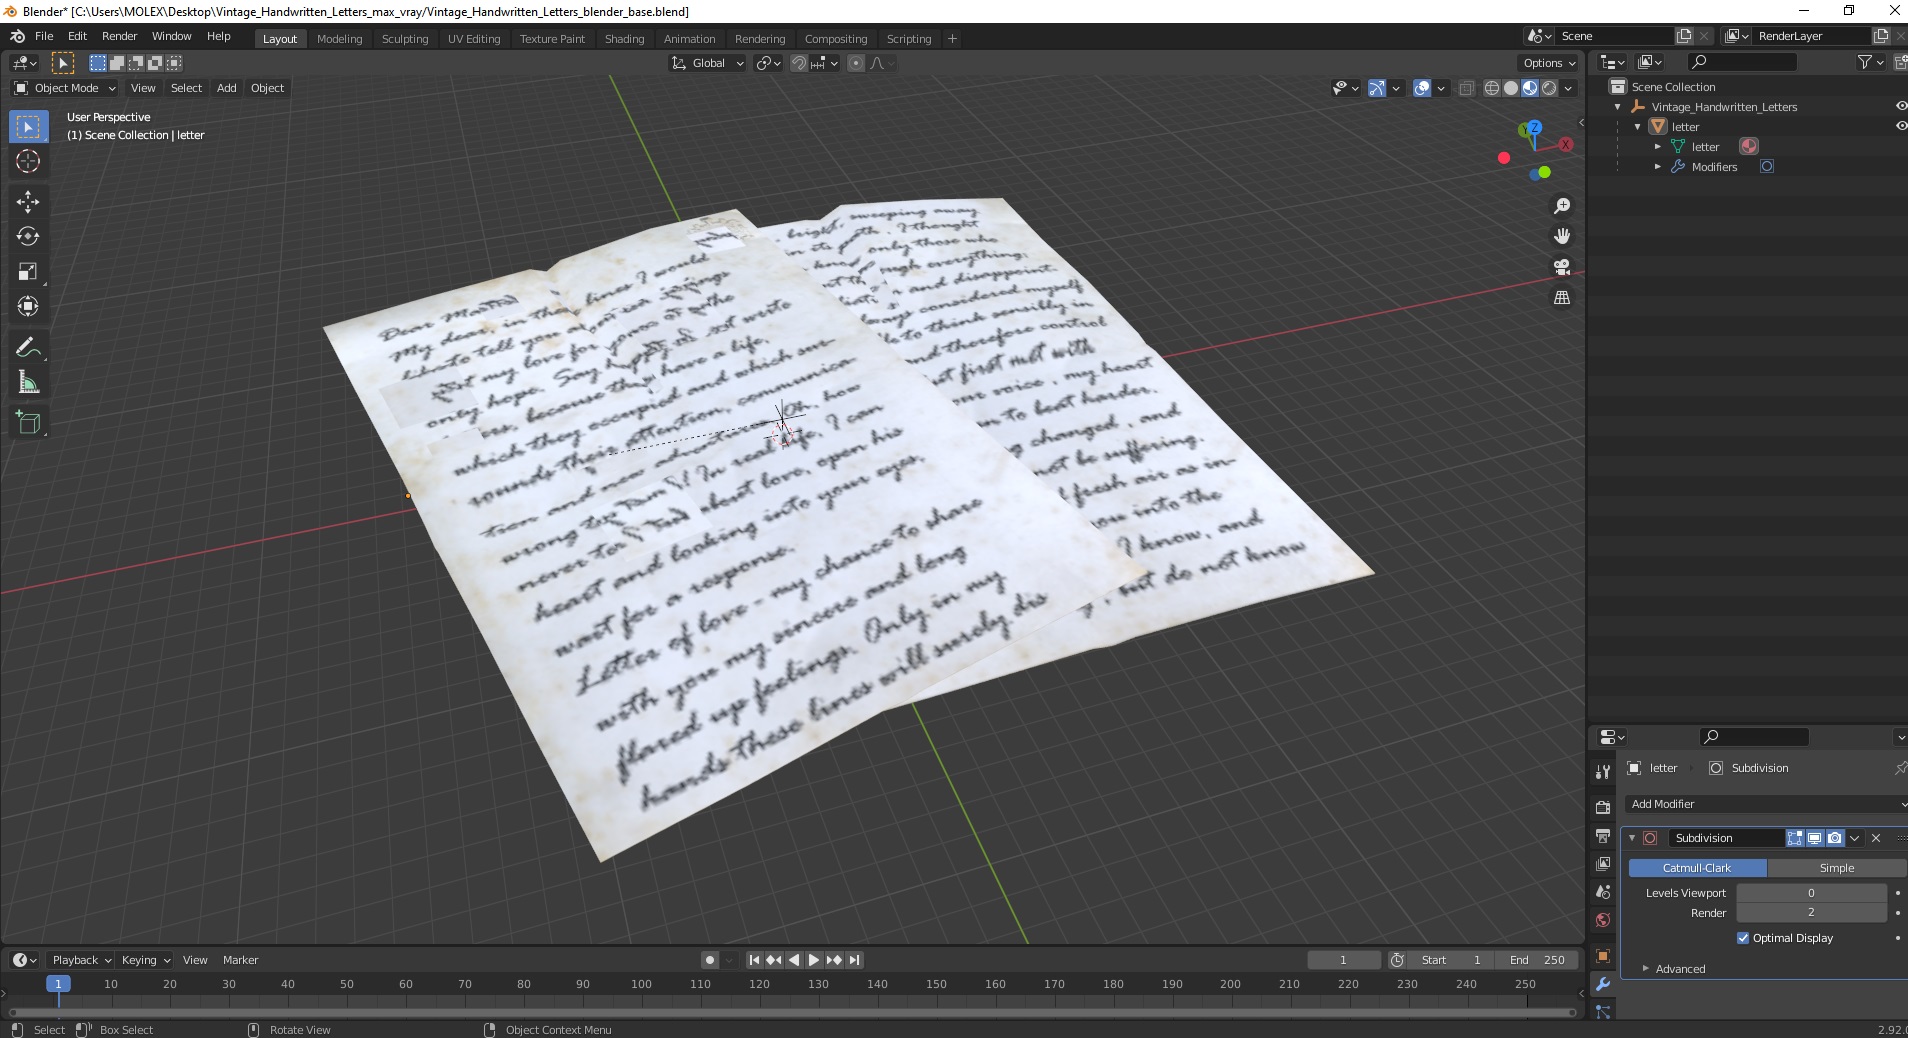This screenshot has height=1038, width=1908.
Task: Hide Vintage_Handwritten_Letters collection with eye icon
Action: coord(1901,106)
